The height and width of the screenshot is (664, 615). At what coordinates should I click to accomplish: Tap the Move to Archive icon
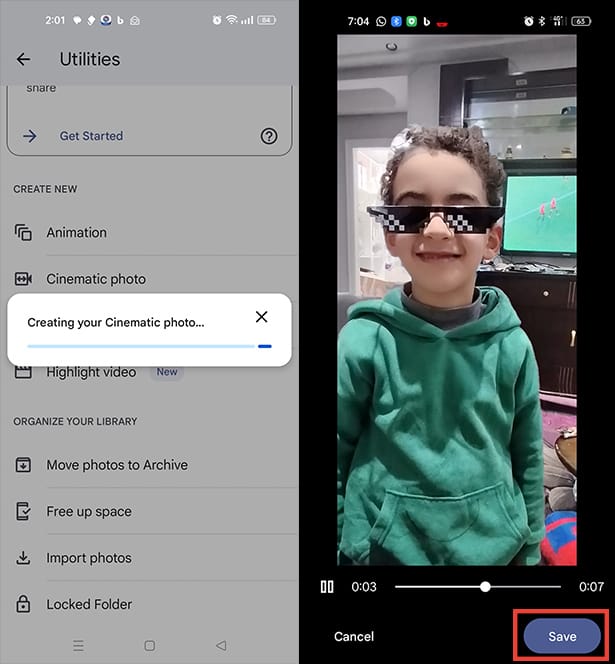pos(23,465)
